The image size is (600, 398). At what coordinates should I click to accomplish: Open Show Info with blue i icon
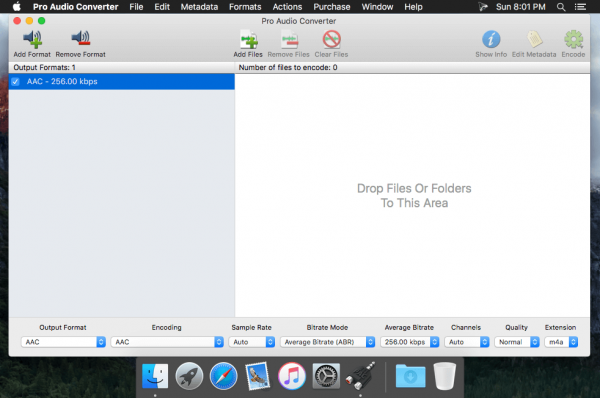click(x=491, y=39)
